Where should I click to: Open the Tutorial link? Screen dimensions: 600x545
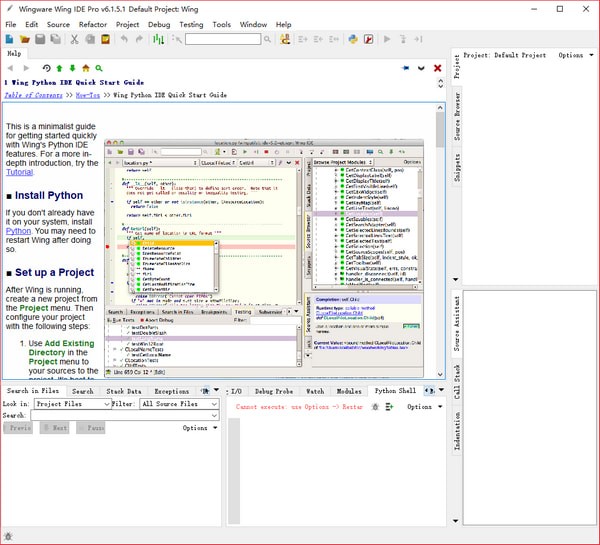pos(19,172)
